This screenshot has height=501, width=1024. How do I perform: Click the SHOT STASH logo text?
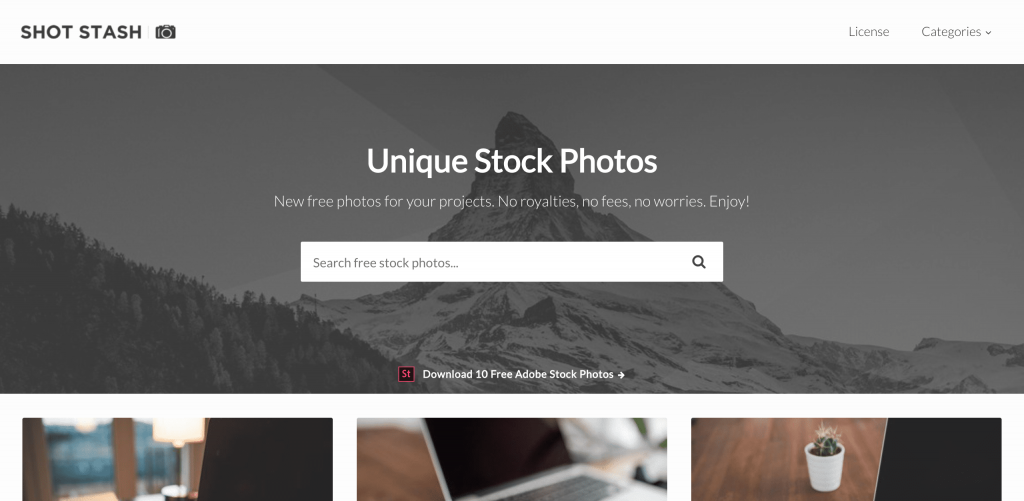[81, 32]
